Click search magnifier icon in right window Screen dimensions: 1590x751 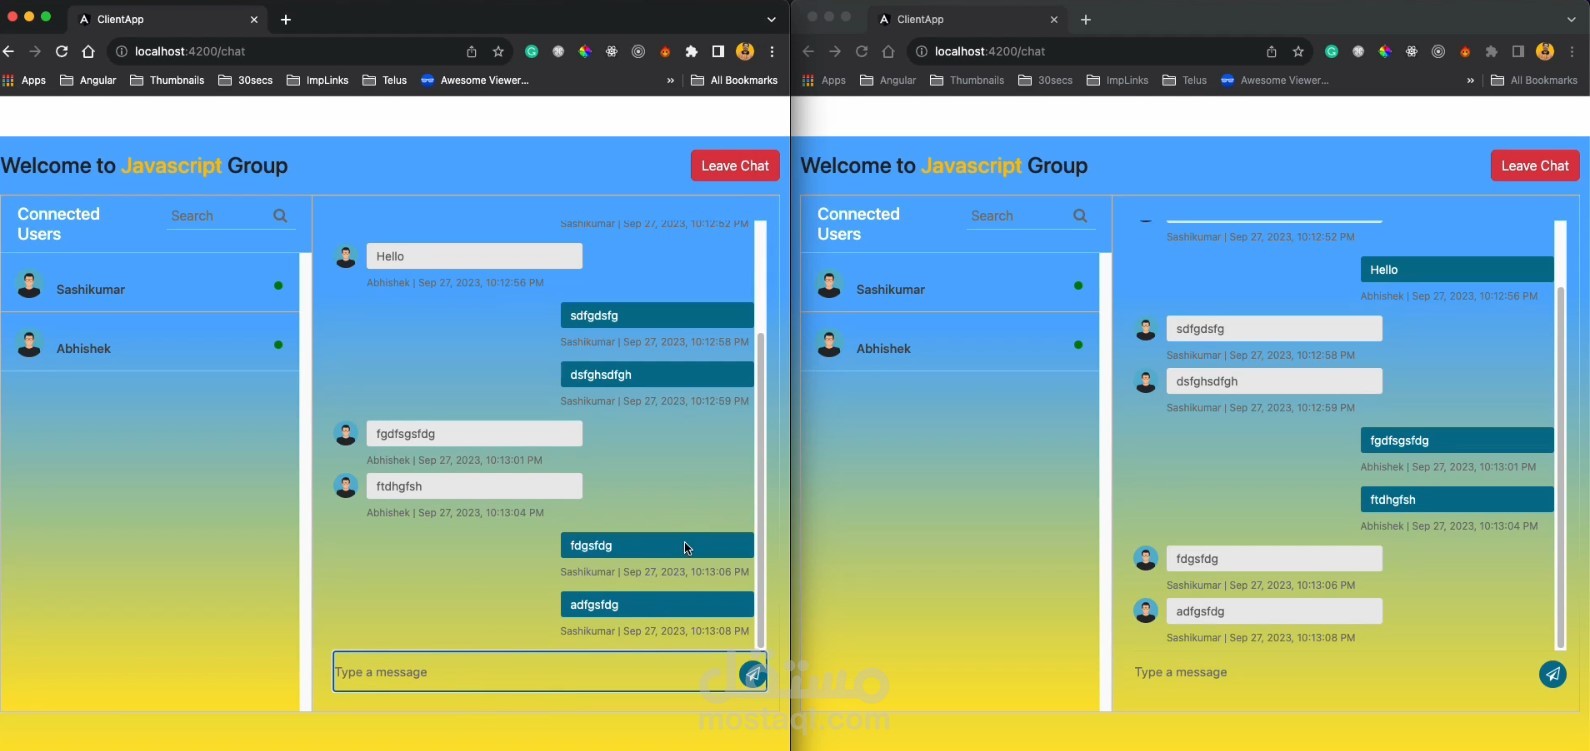coord(1080,216)
